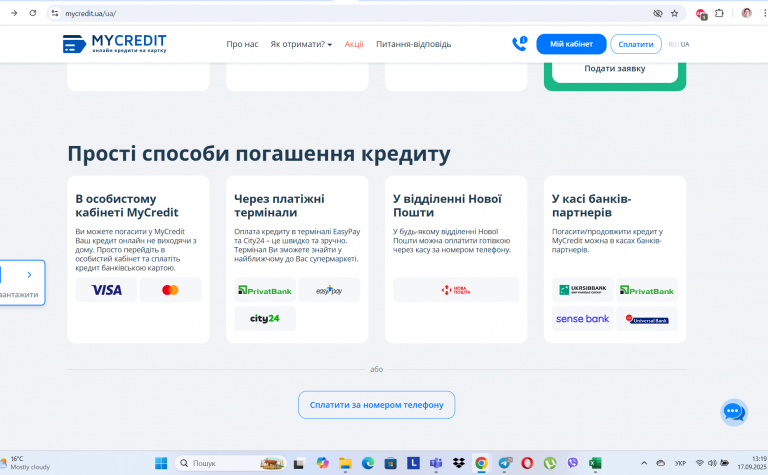Click the 'Прості способи погашення кредиту' heading
Image resolution: width=768 pixels, height=475 pixels.
click(259, 154)
